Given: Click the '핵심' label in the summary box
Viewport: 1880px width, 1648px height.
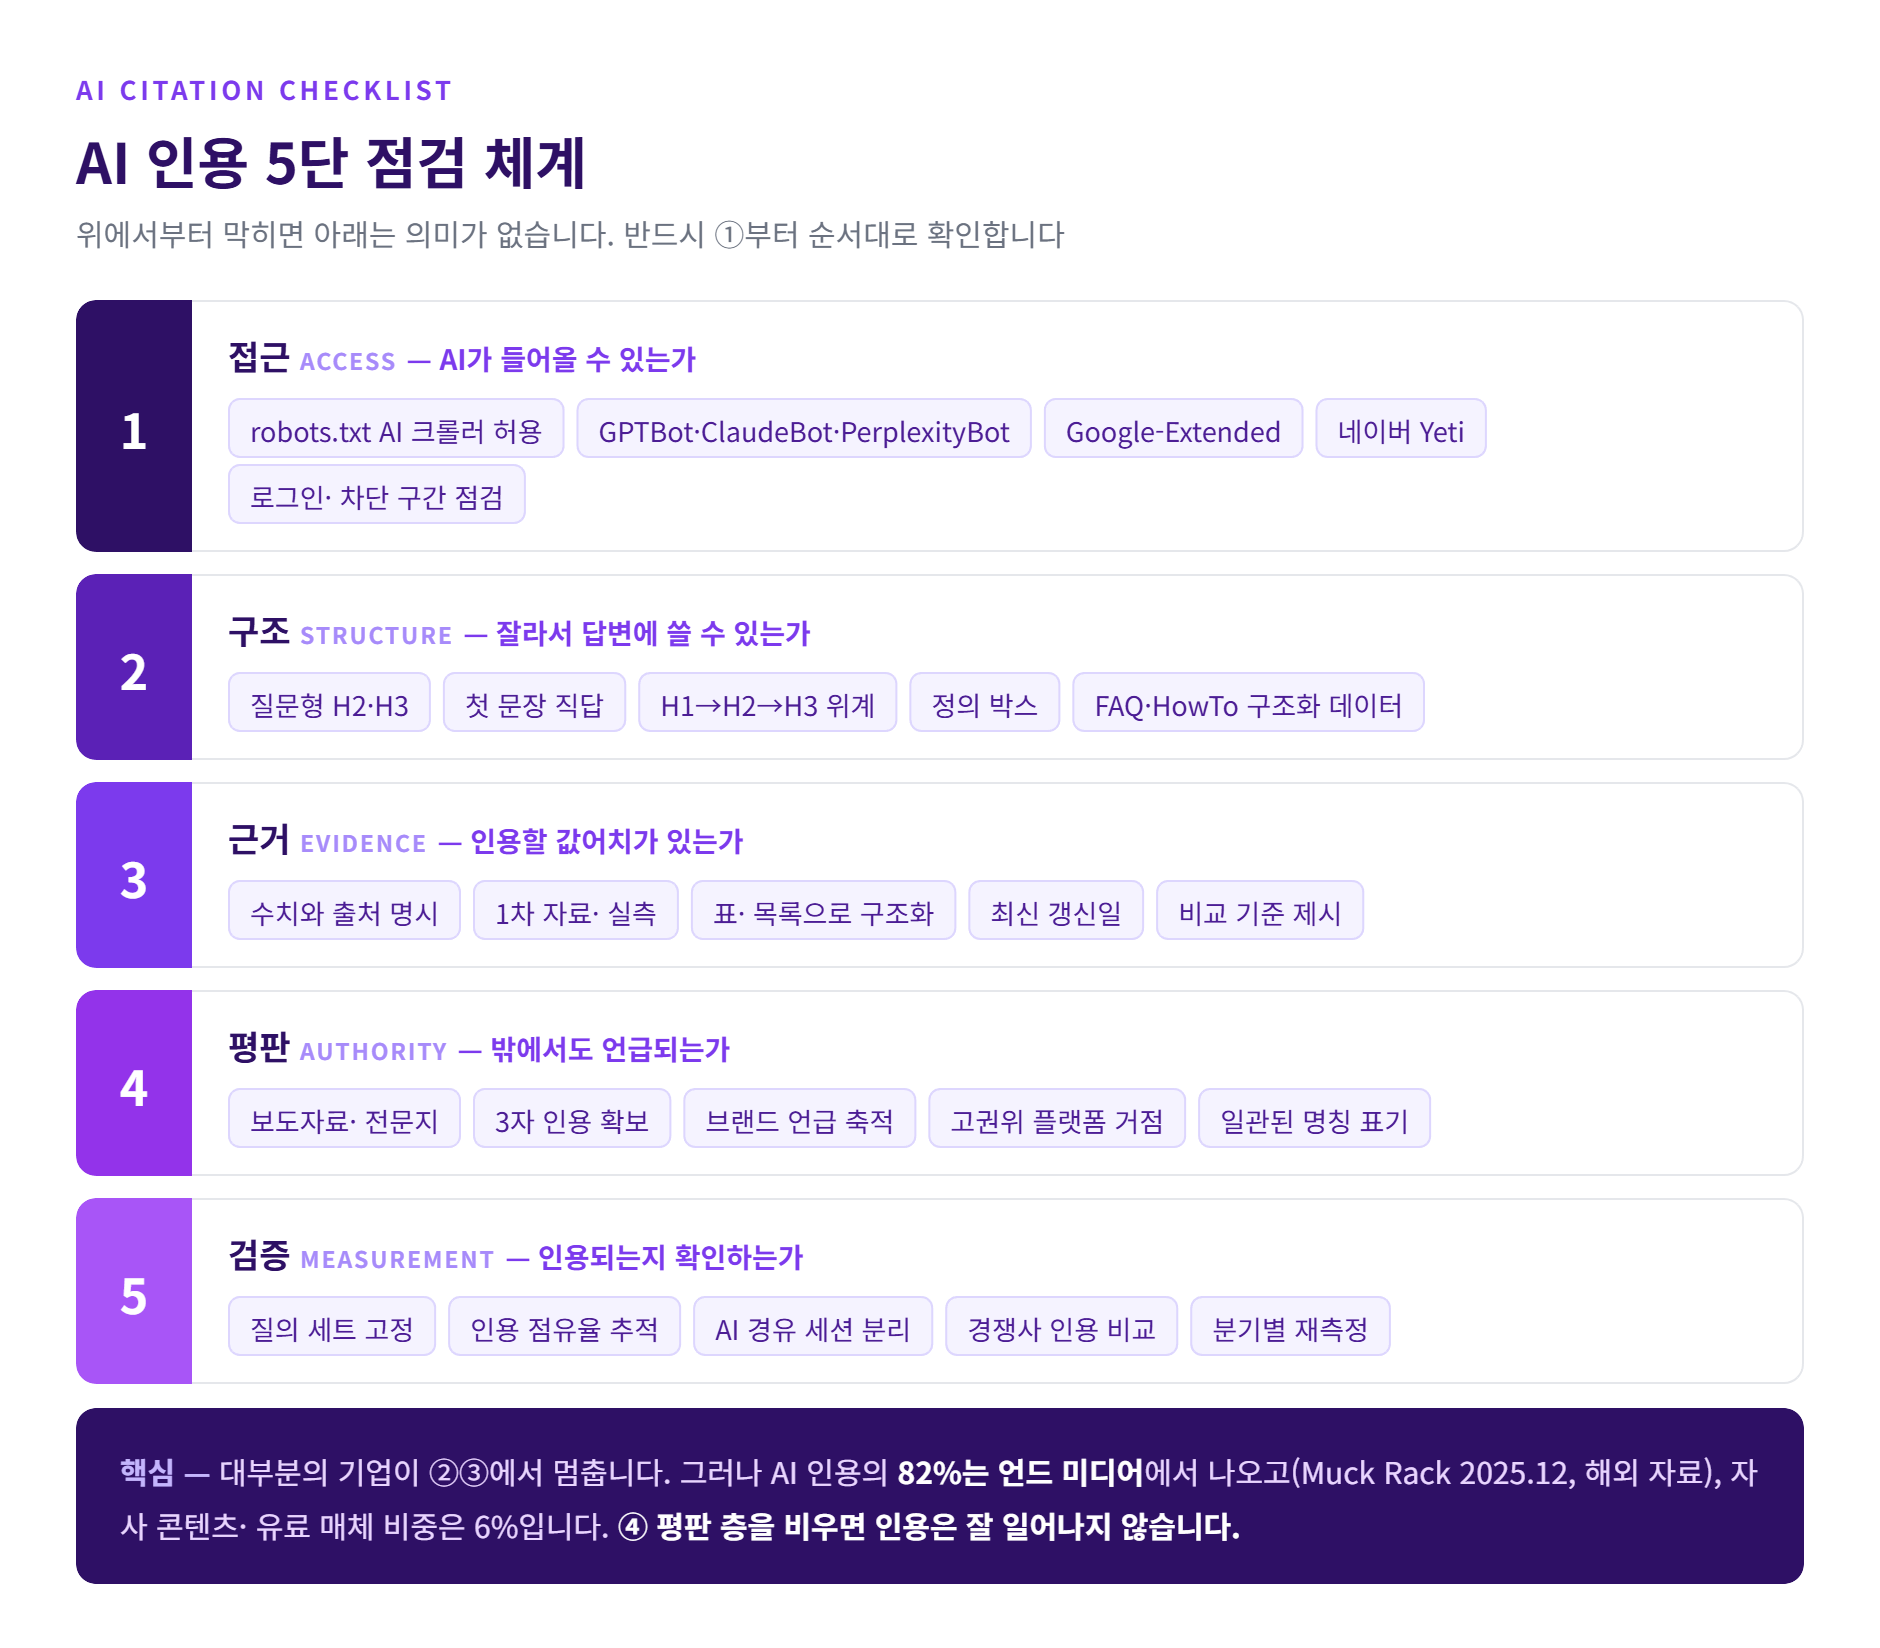Looking at the screenshot, I should tap(147, 1472).
